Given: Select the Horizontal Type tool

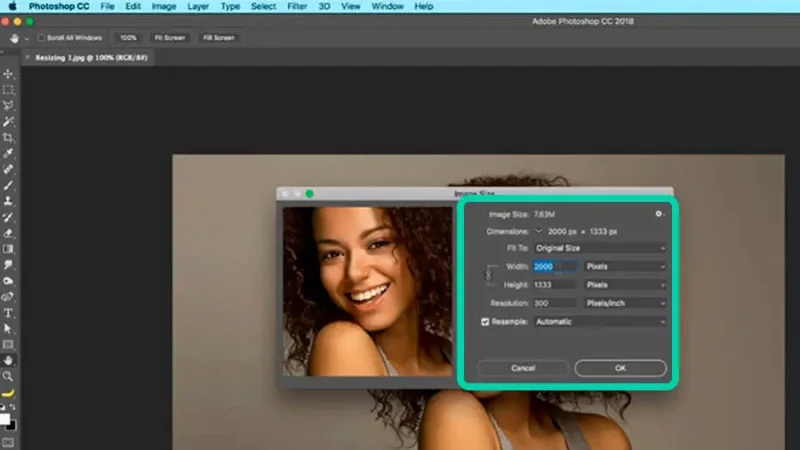Looking at the screenshot, I should coord(8,313).
